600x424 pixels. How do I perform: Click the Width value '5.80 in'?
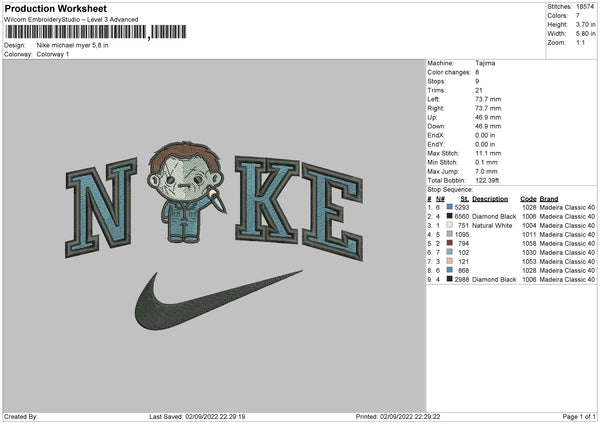(585, 34)
